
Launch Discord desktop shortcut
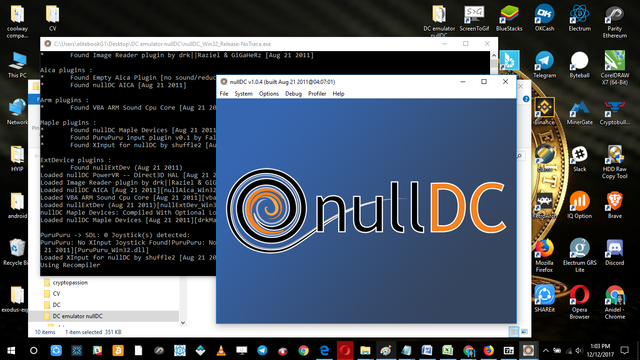(615, 252)
